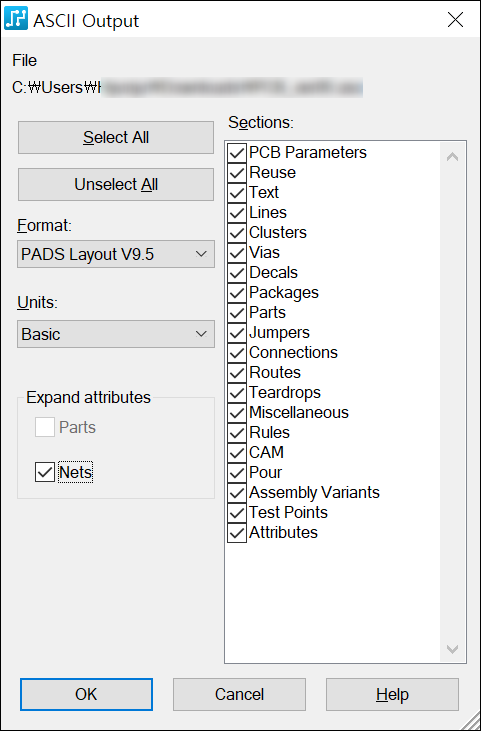
Task: Click the Select All button
Action: coord(116,138)
